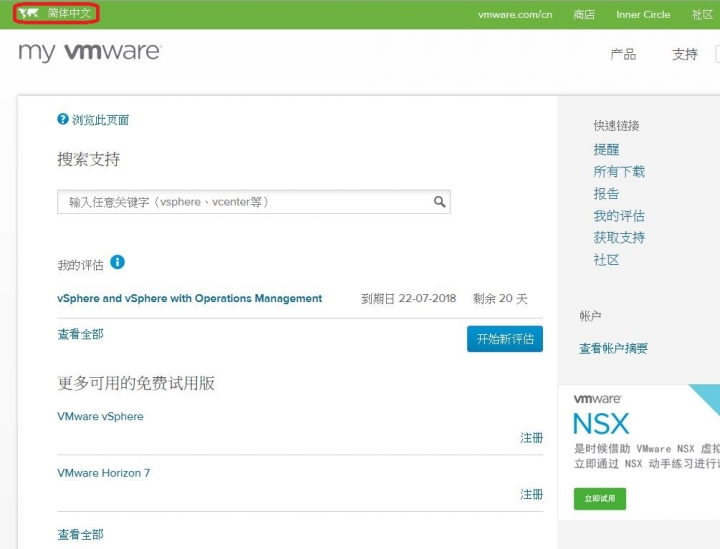Click 查看全部 under 我的评估

(80, 334)
